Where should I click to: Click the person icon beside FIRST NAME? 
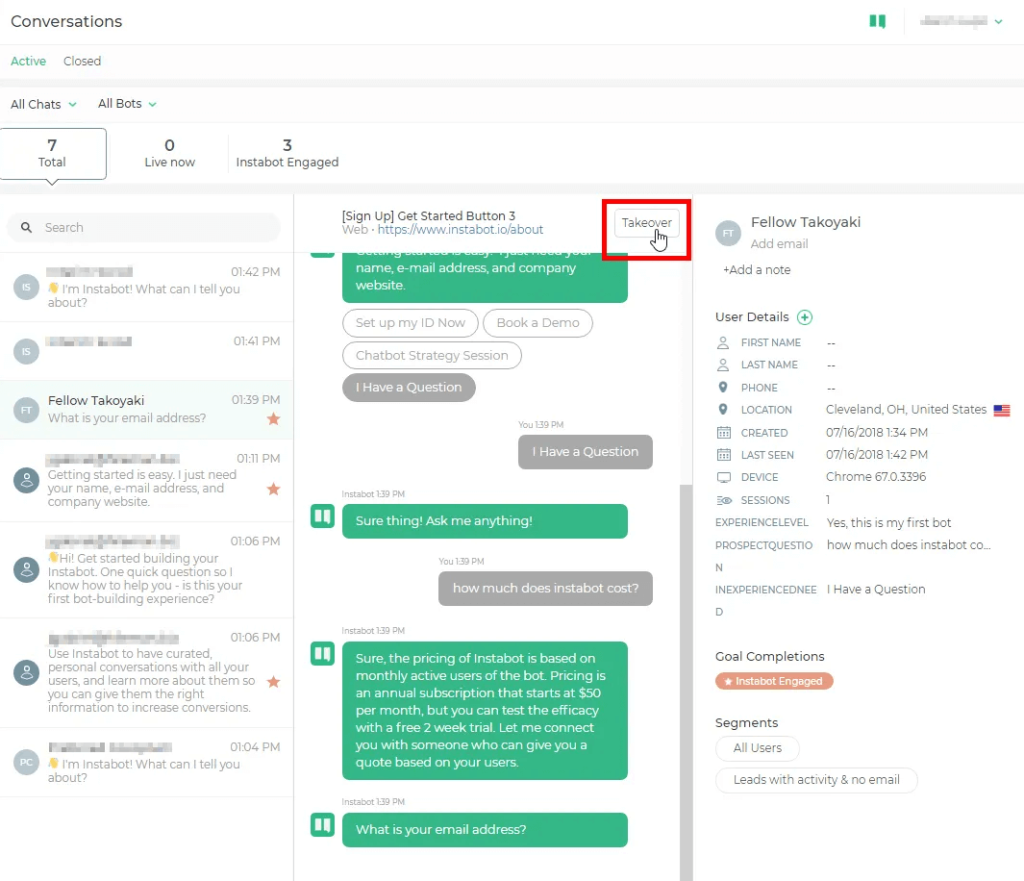(723, 343)
